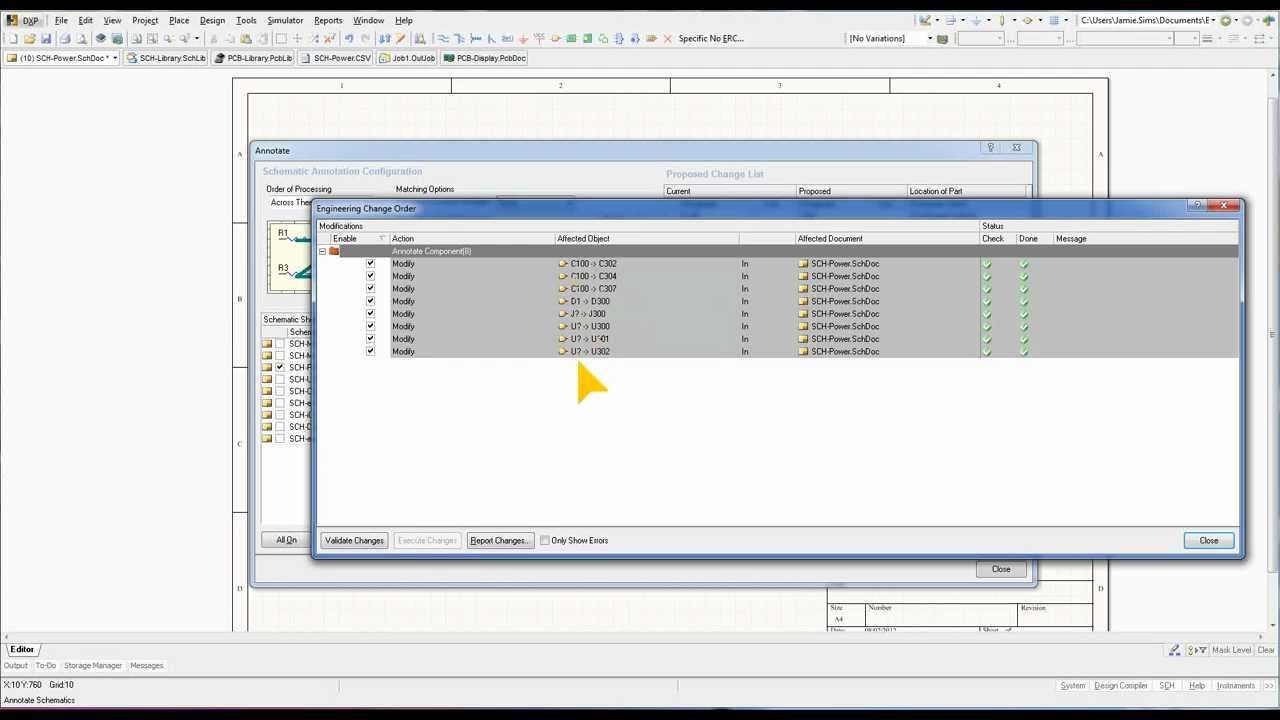The height and width of the screenshot is (720, 1280).
Task: Click the Place Part toolbar icon
Action: (555, 39)
